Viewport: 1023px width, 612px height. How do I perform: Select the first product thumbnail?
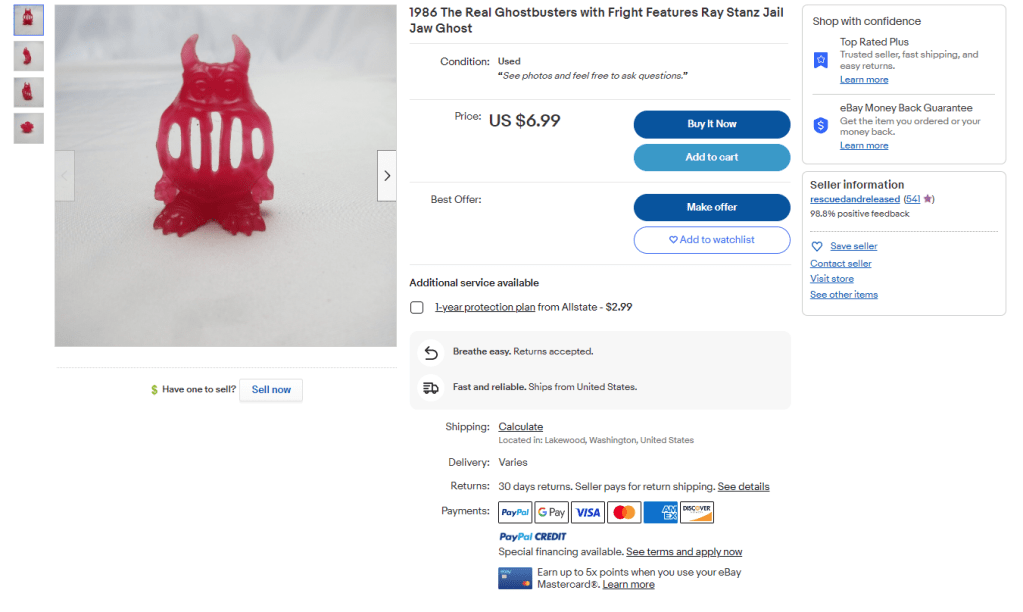[28, 21]
